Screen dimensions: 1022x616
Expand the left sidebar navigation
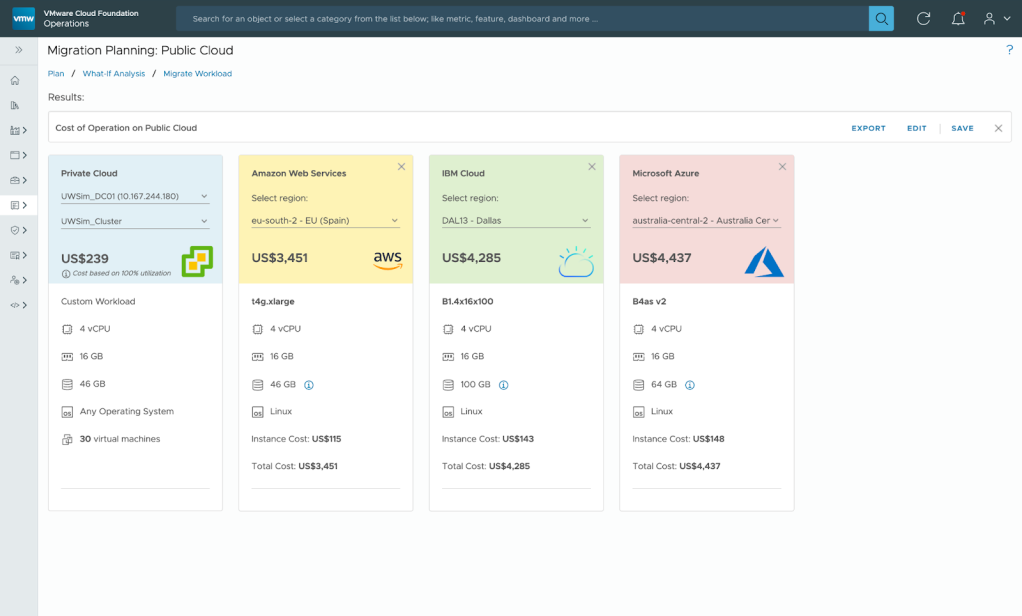click(x=19, y=50)
